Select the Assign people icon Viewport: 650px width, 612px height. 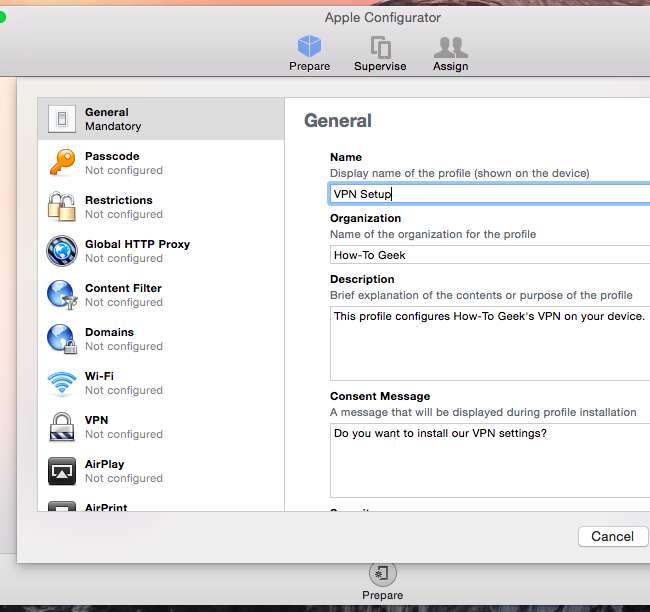[450, 47]
